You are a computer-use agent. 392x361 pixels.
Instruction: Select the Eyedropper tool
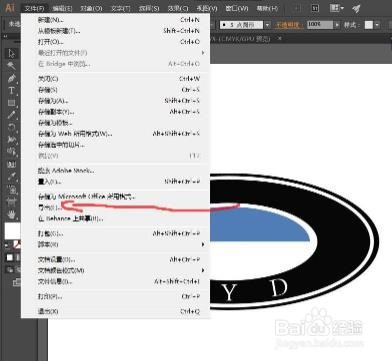[12, 177]
